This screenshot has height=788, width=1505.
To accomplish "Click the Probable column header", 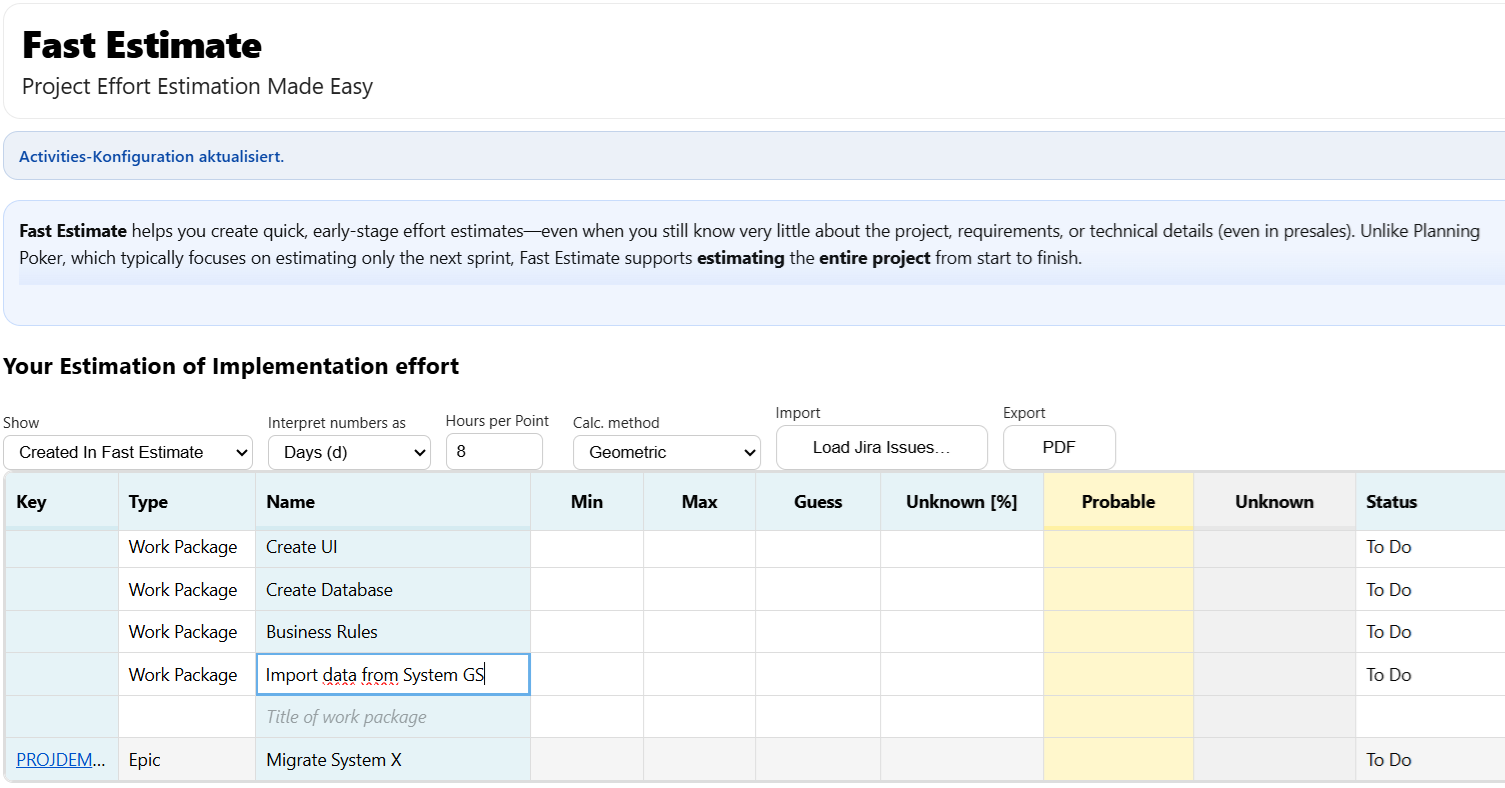I will click(x=1117, y=501).
